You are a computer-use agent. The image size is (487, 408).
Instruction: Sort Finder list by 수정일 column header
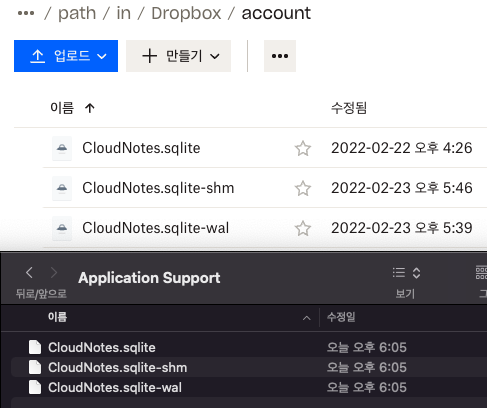[341, 317]
